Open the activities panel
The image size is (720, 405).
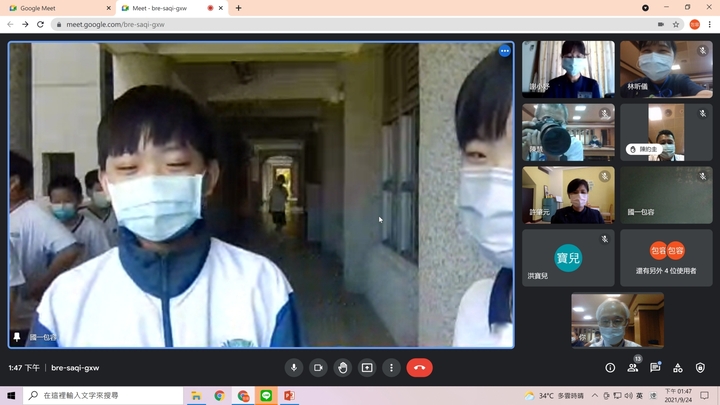pos(678,368)
